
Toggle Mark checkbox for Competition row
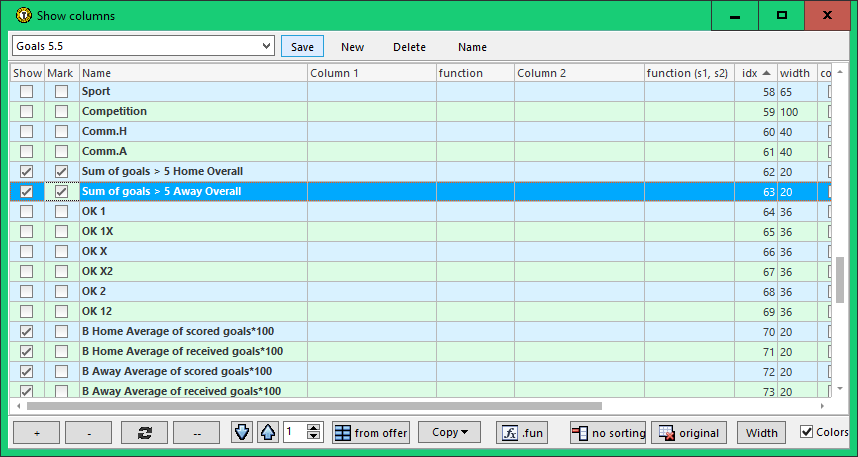(x=62, y=111)
